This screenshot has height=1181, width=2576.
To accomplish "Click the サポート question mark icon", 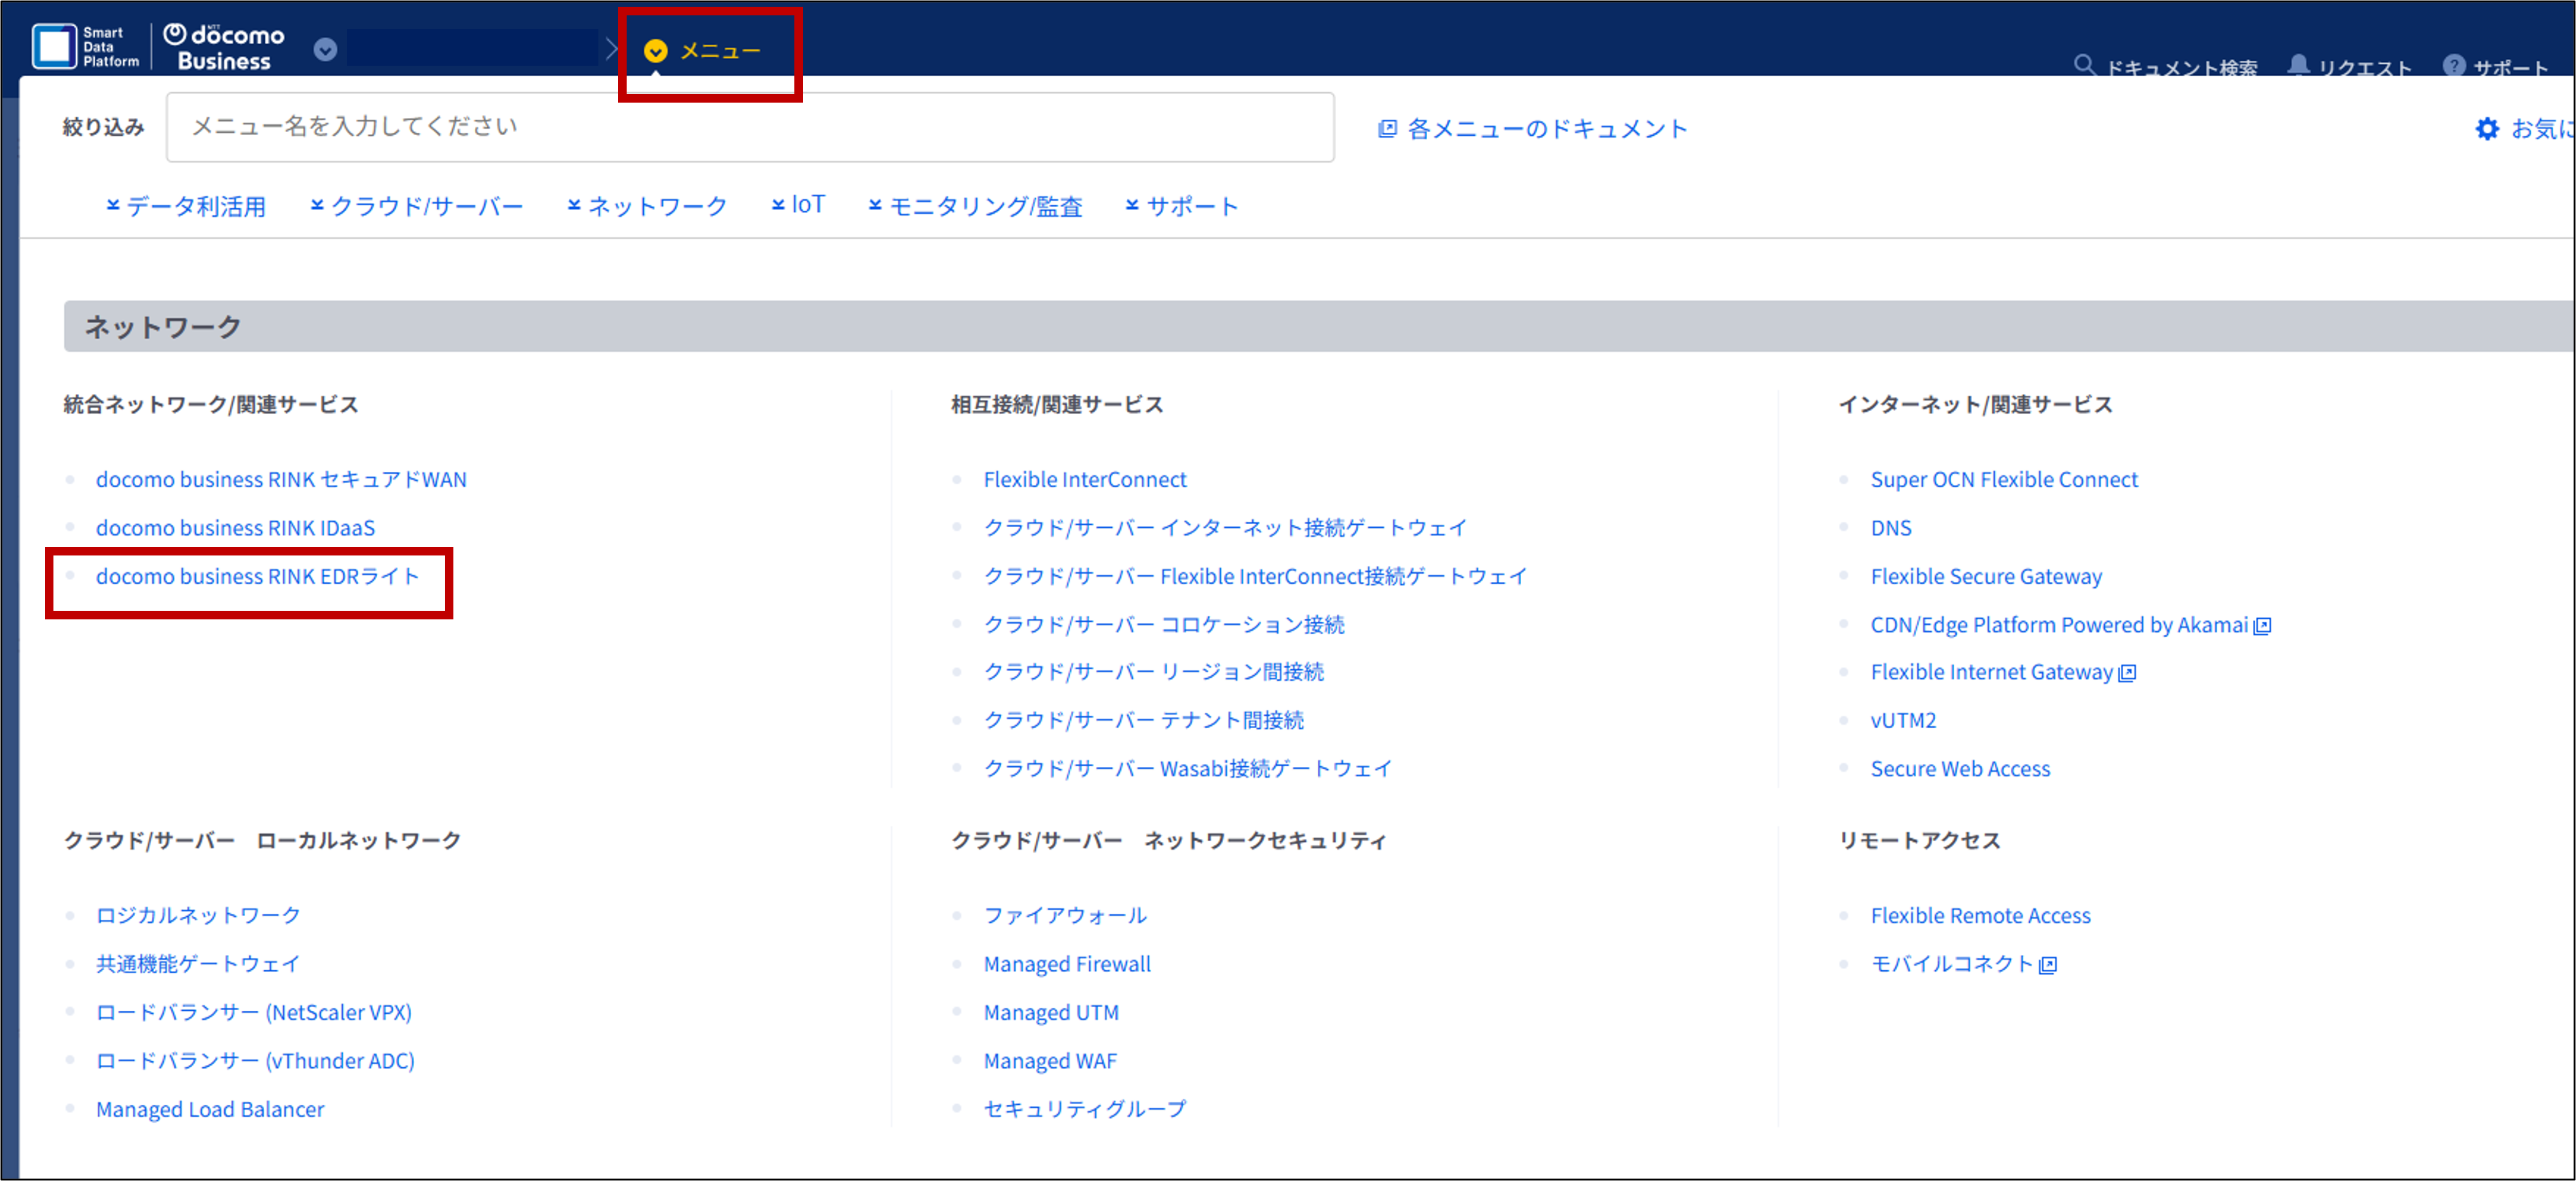I will [2453, 66].
